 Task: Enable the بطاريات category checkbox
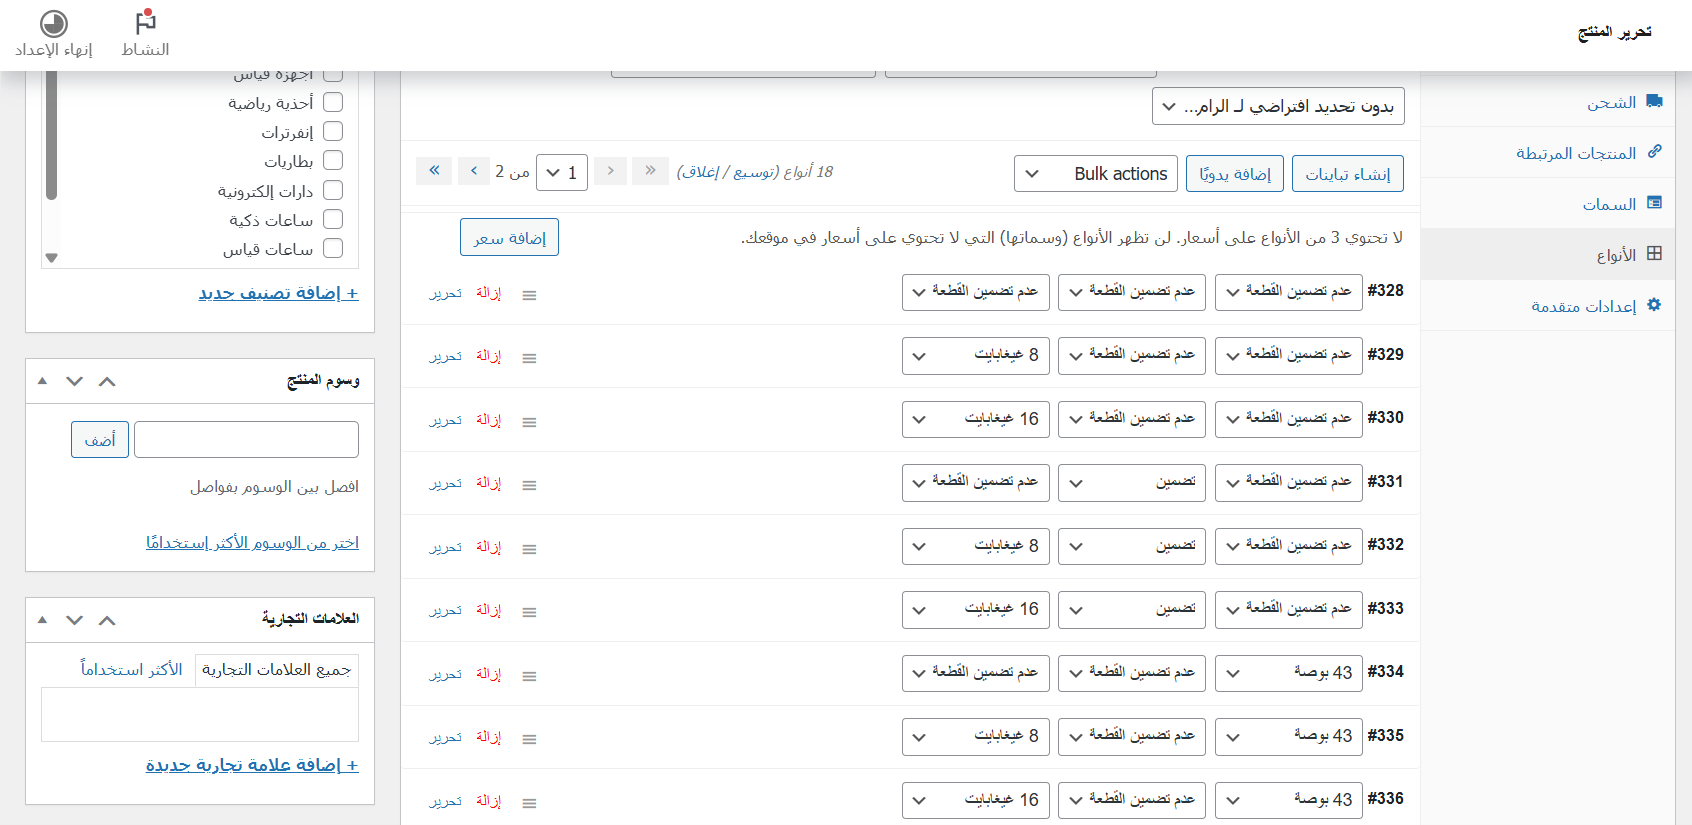pos(333,160)
